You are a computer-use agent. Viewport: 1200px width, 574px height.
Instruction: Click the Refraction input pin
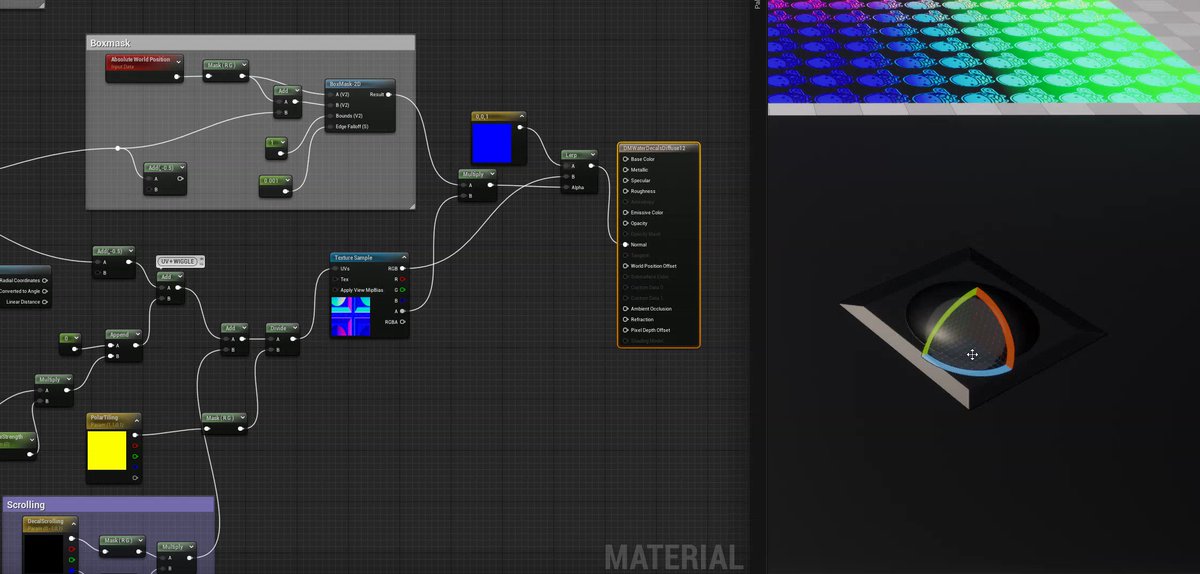click(x=626, y=319)
